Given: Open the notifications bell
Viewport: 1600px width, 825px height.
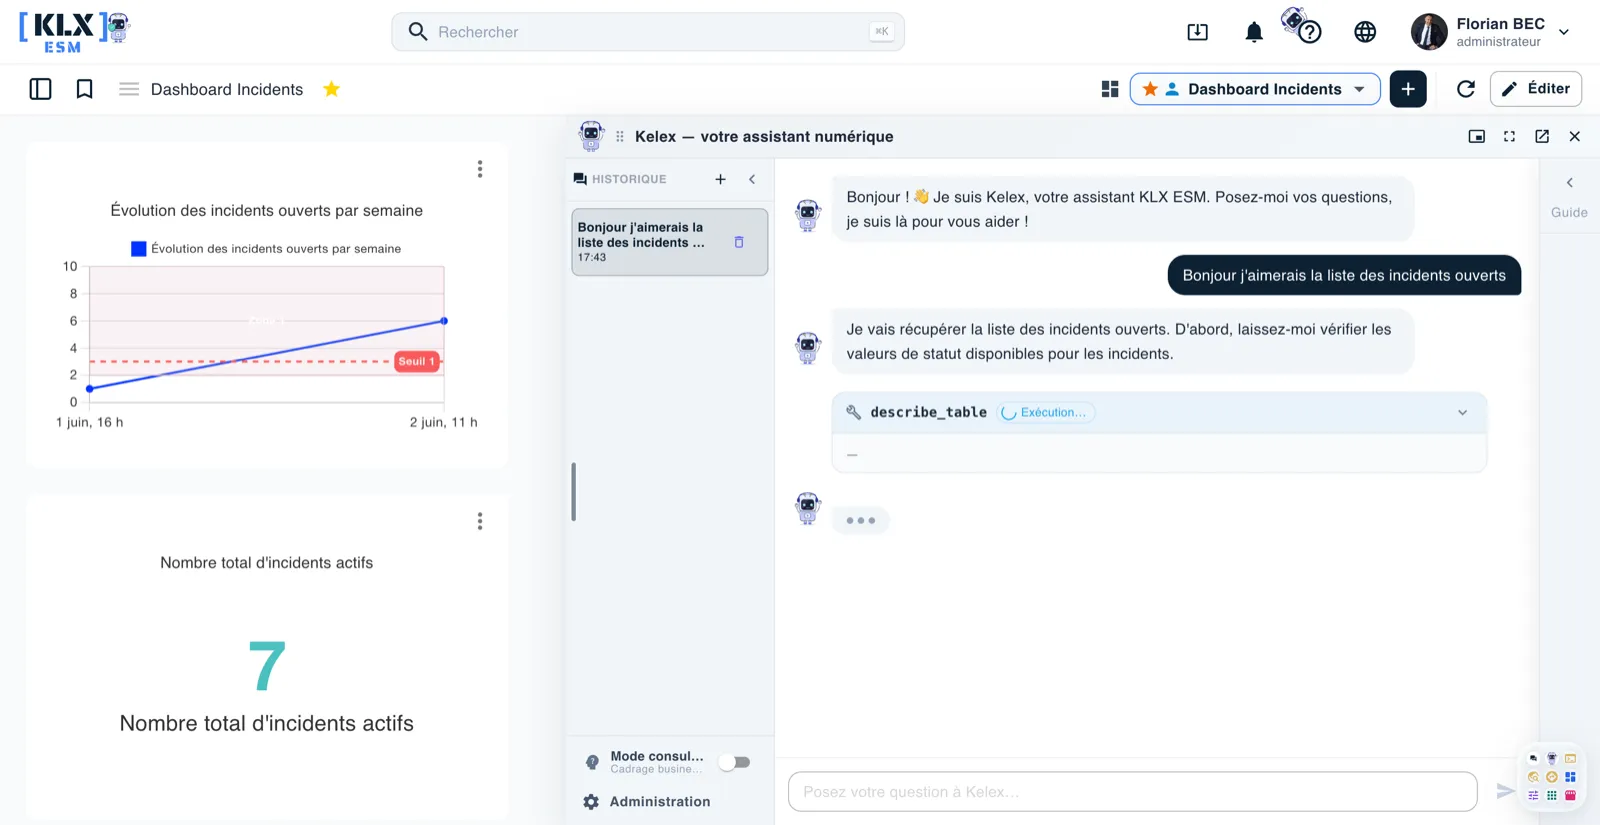Looking at the screenshot, I should (1254, 32).
